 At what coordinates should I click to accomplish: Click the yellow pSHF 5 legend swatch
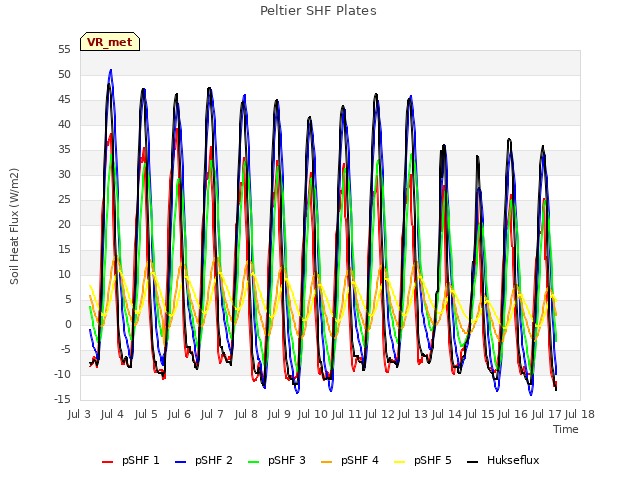pos(400,462)
